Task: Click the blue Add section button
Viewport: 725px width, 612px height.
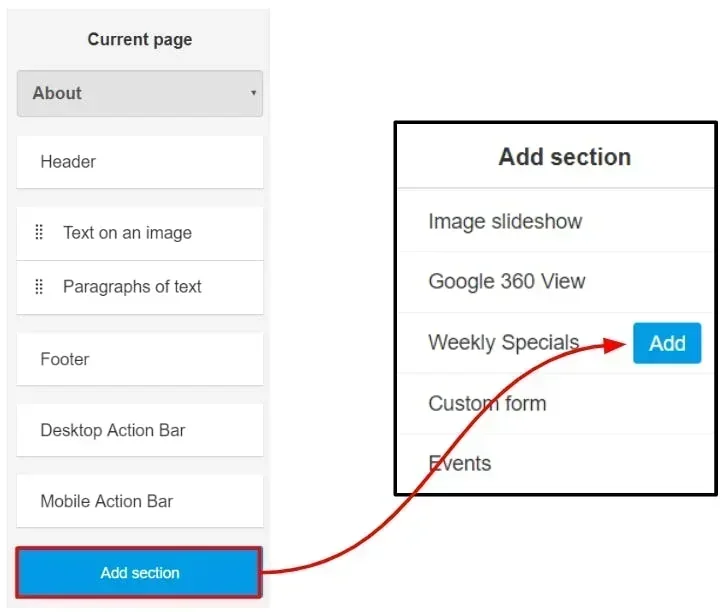Action: 139,573
